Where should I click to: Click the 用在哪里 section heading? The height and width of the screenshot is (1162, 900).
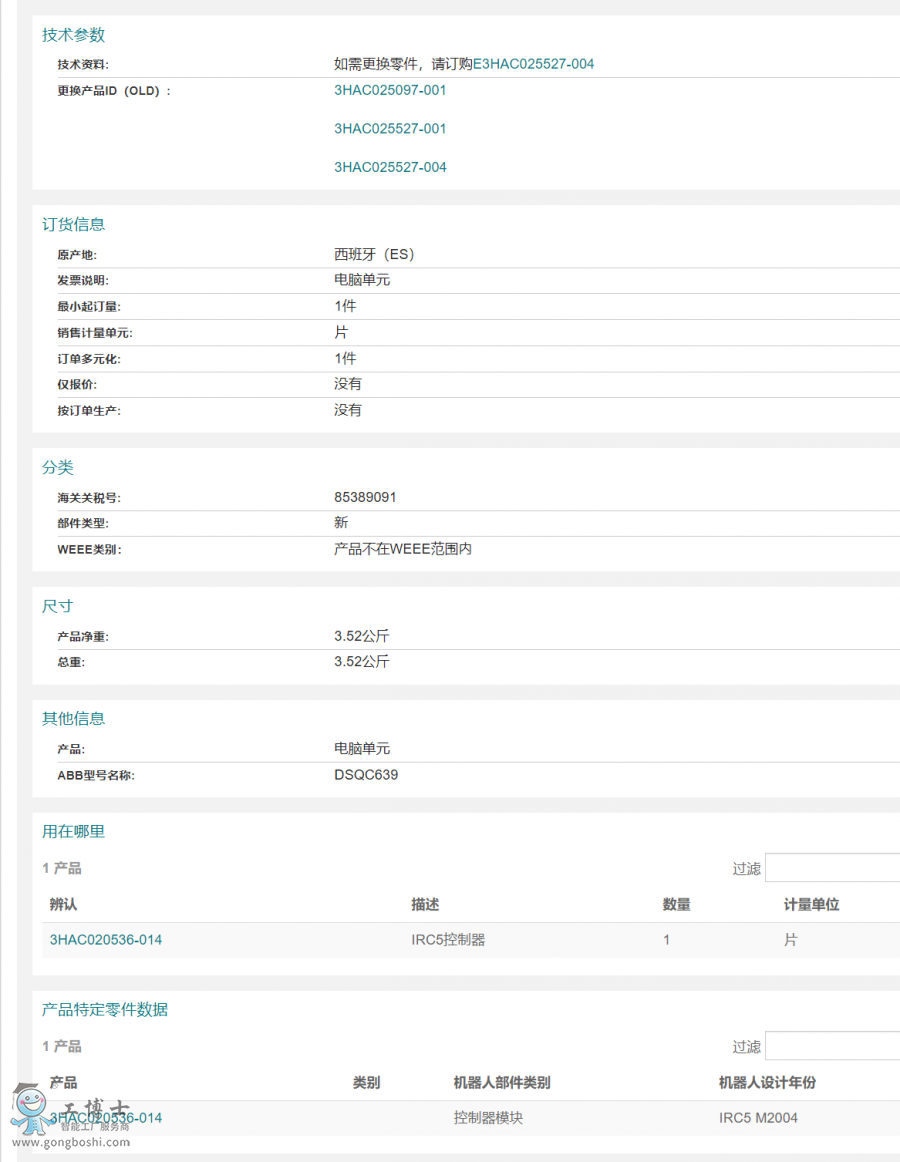(73, 831)
